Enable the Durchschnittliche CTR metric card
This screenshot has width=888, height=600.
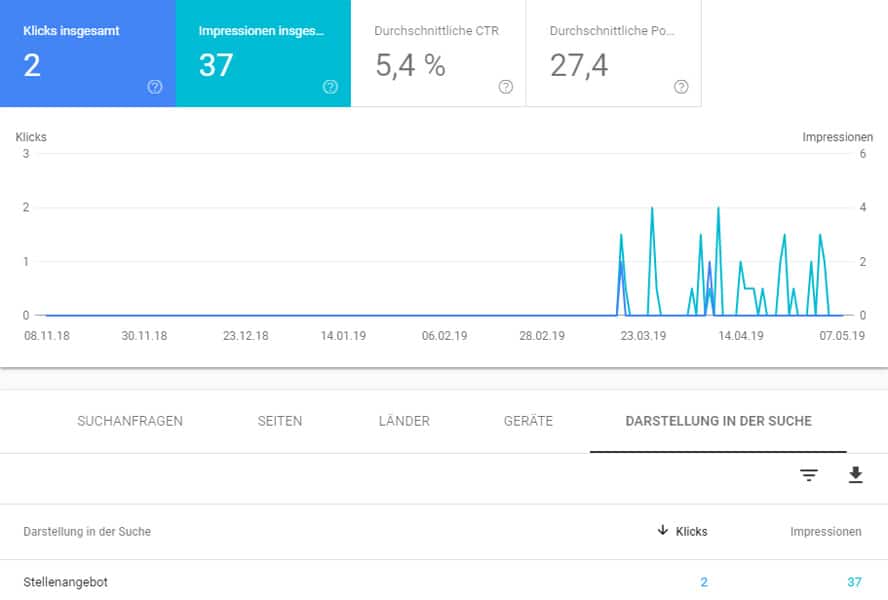coord(438,53)
